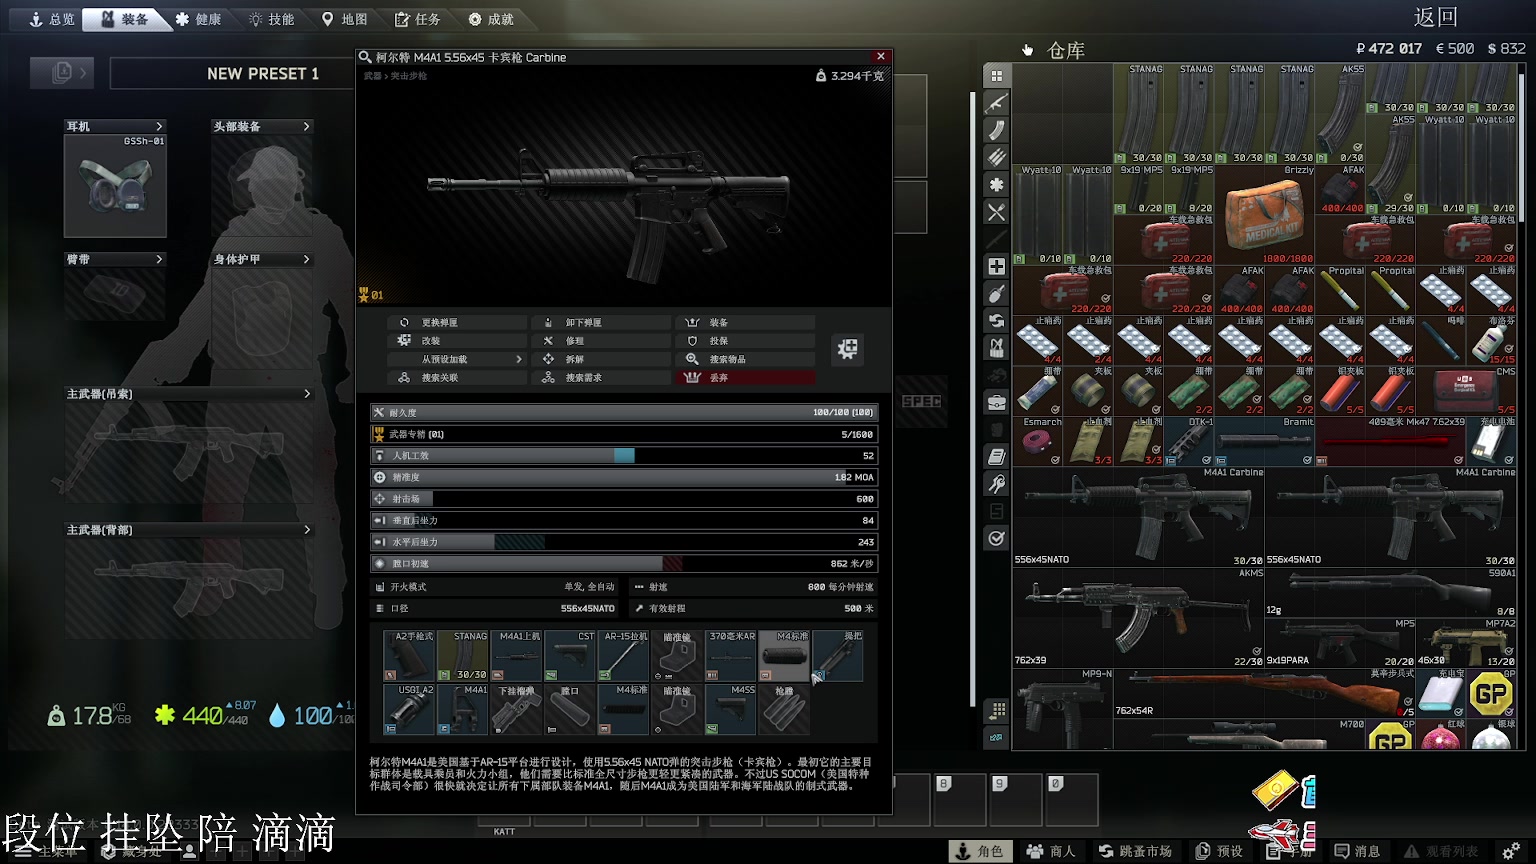Click the 卸下弹匣 unload magazine action
The height and width of the screenshot is (864, 1536).
point(601,322)
